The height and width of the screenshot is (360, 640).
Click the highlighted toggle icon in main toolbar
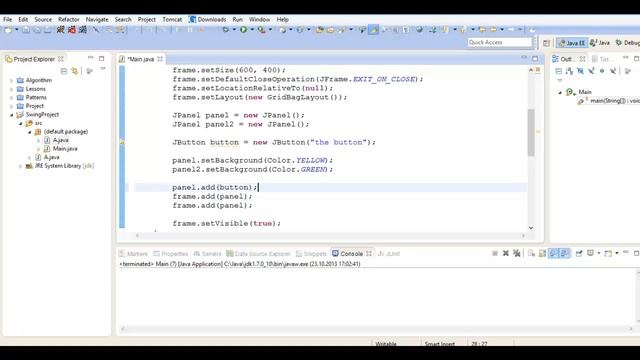point(373,29)
